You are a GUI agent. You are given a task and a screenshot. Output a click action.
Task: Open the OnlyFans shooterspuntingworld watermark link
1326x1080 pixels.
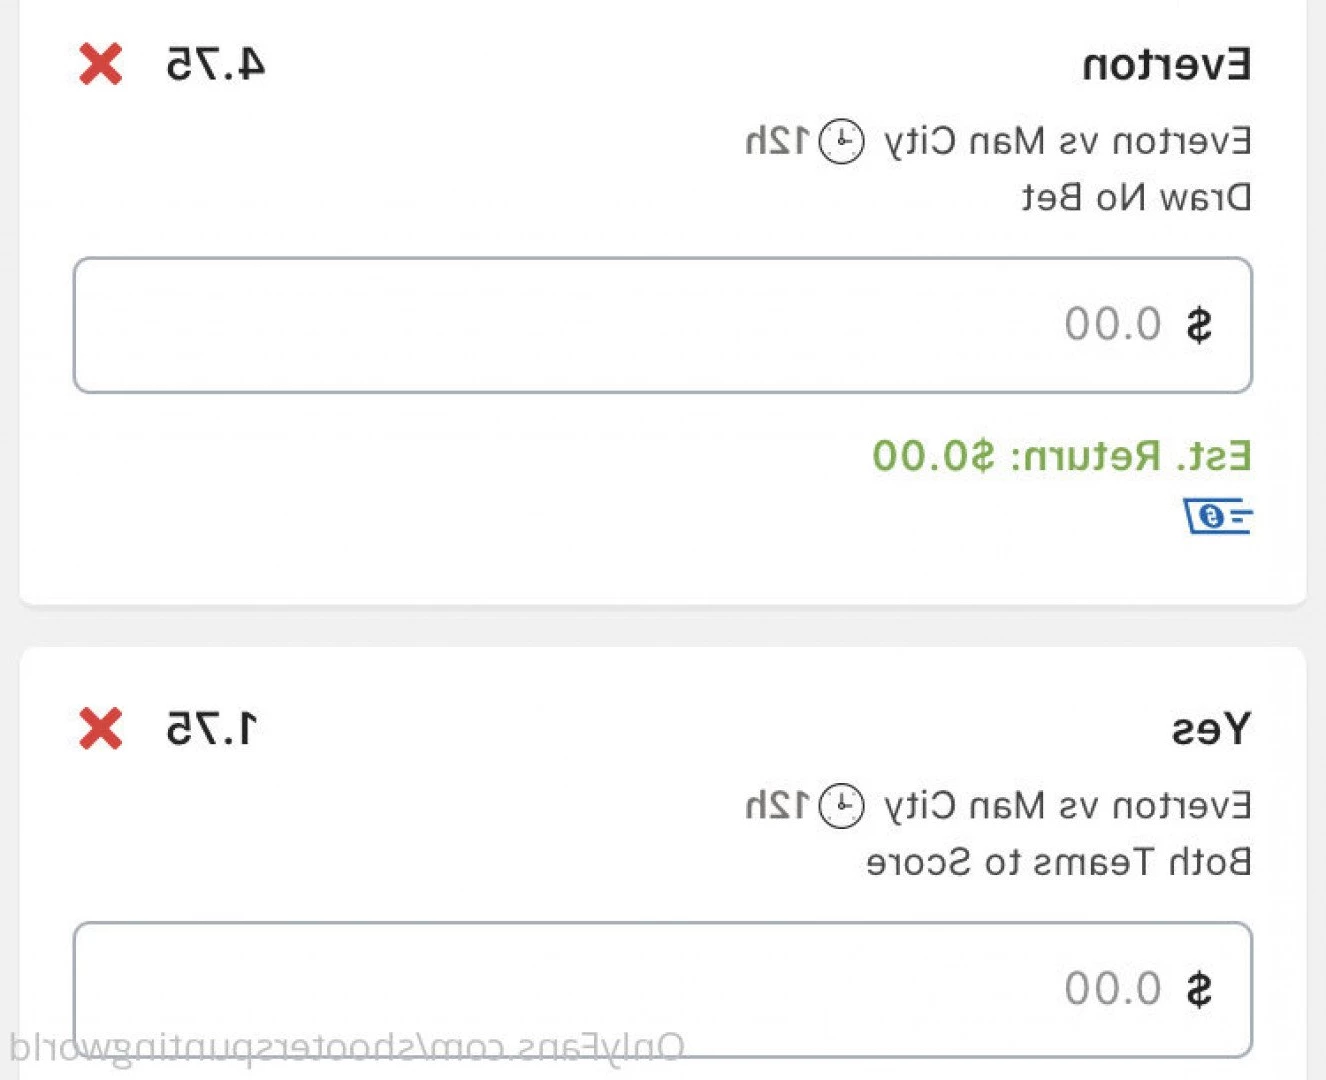click(x=347, y=1047)
